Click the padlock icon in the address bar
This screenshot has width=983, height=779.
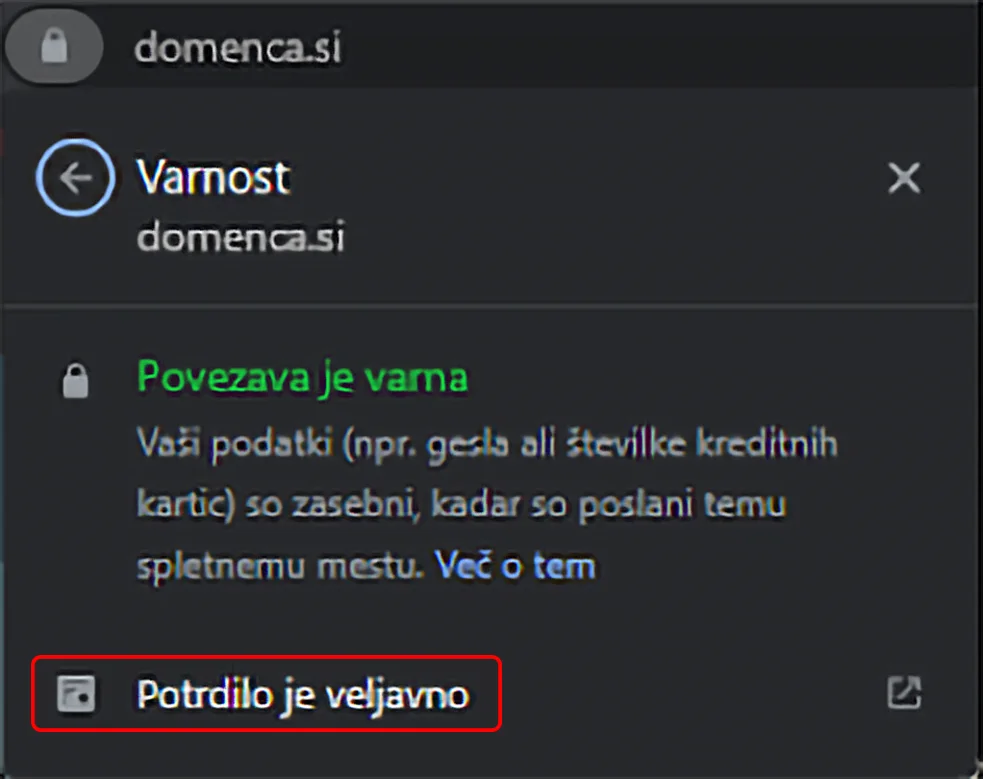click(x=54, y=48)
